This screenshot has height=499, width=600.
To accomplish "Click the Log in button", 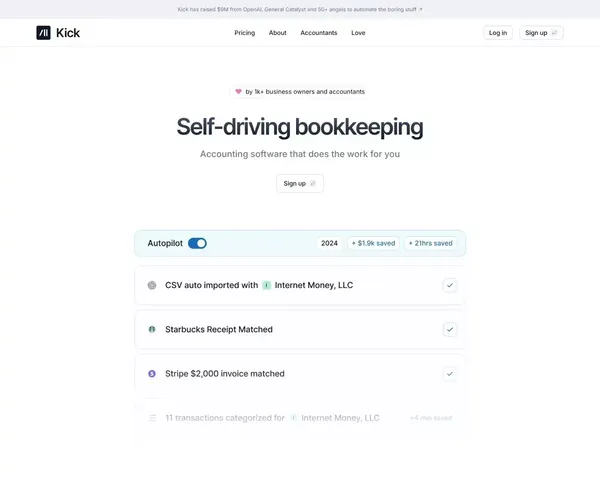I will [498, 33].
